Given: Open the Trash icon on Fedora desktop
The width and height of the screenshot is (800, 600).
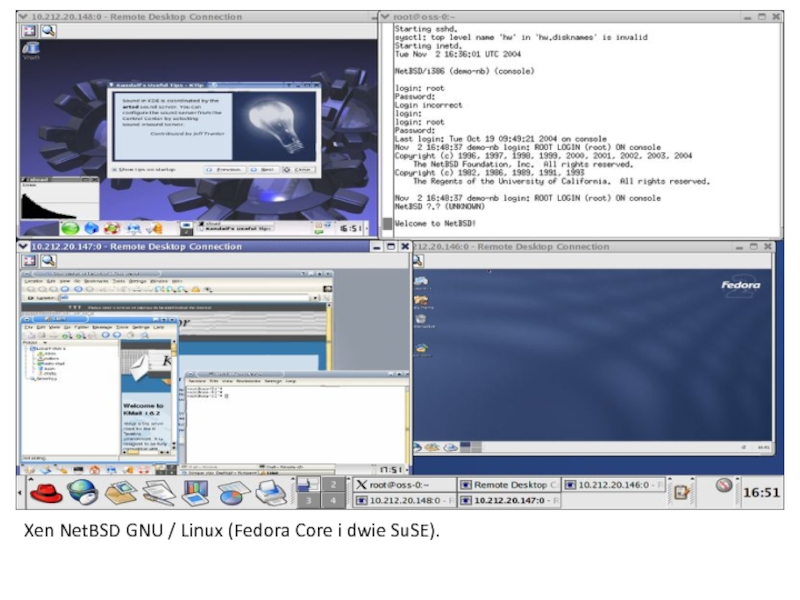Looking at the screenshot, I should 421,320.
